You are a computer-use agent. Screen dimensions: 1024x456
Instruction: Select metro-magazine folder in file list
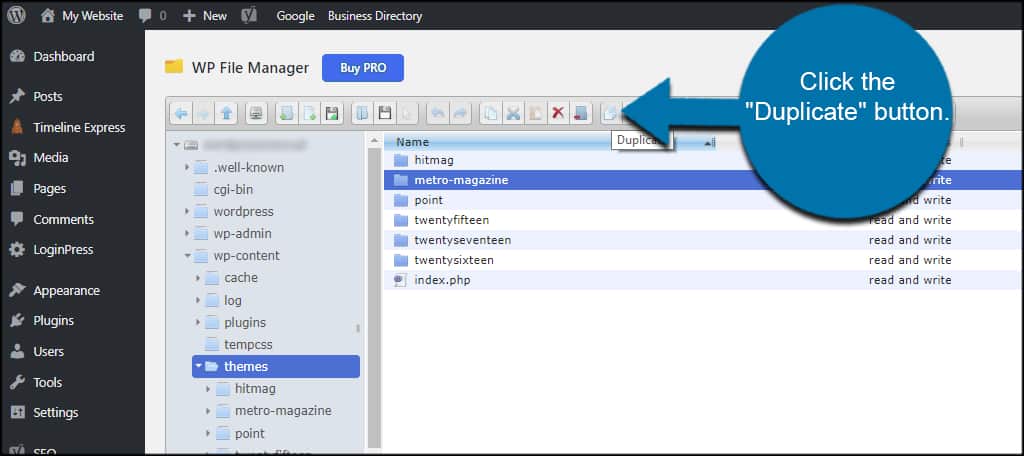(x=702, y=180)
